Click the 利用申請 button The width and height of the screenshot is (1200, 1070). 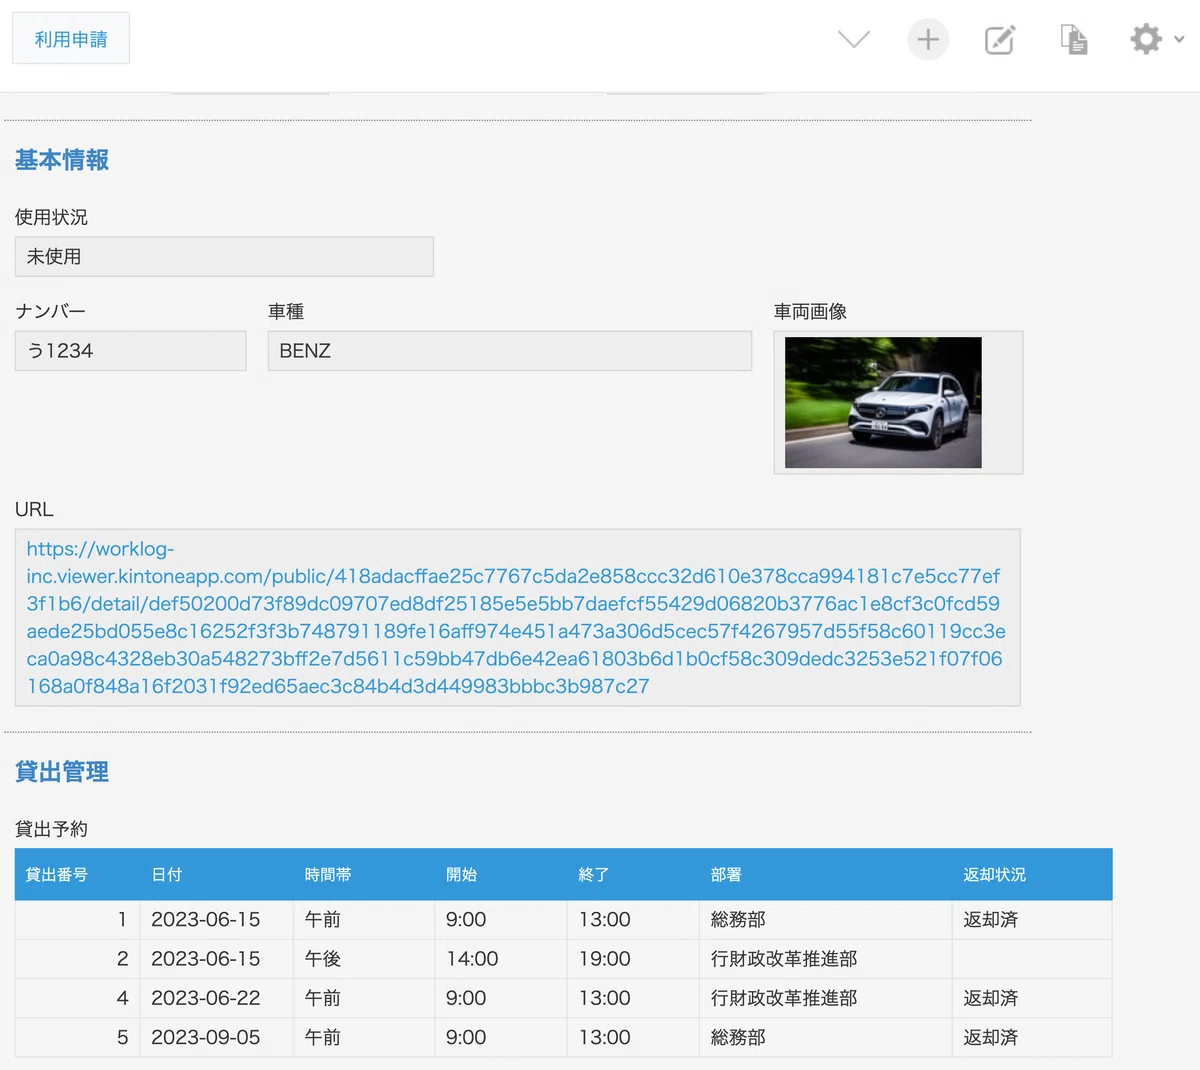(x=71, y=39)
